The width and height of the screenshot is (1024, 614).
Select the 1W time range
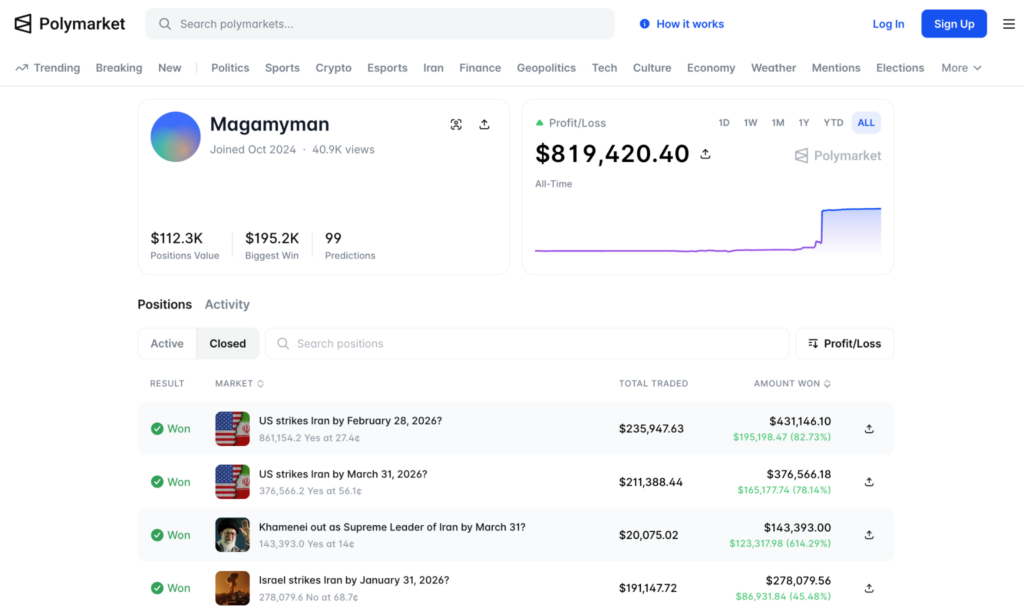click(750, 123)
